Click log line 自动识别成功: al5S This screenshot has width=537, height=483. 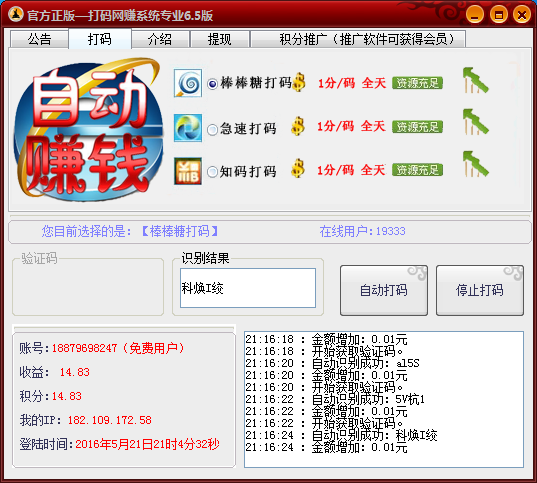point(333,363)
